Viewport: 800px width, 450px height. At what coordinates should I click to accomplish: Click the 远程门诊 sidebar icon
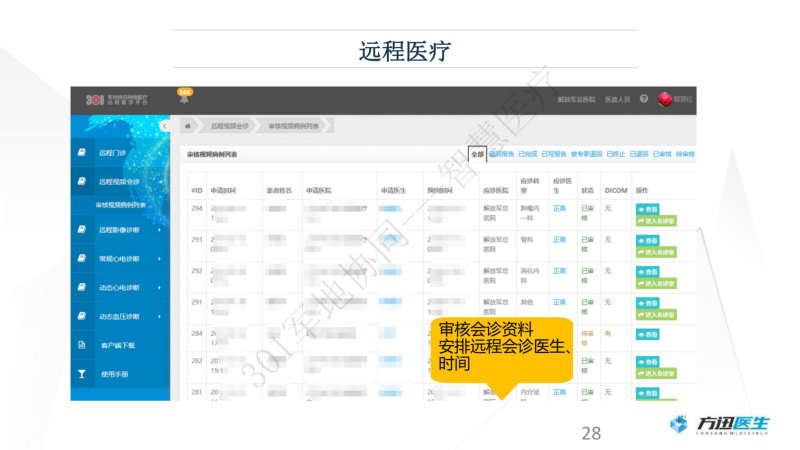[x=82, y=153]
